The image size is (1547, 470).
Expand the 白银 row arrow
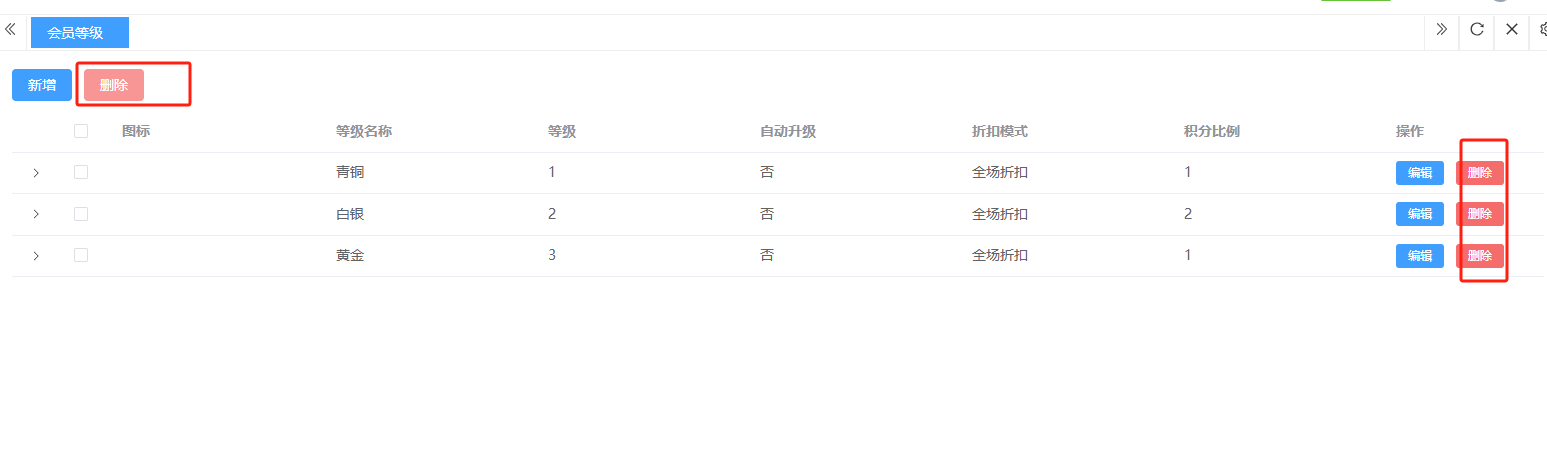36,214
